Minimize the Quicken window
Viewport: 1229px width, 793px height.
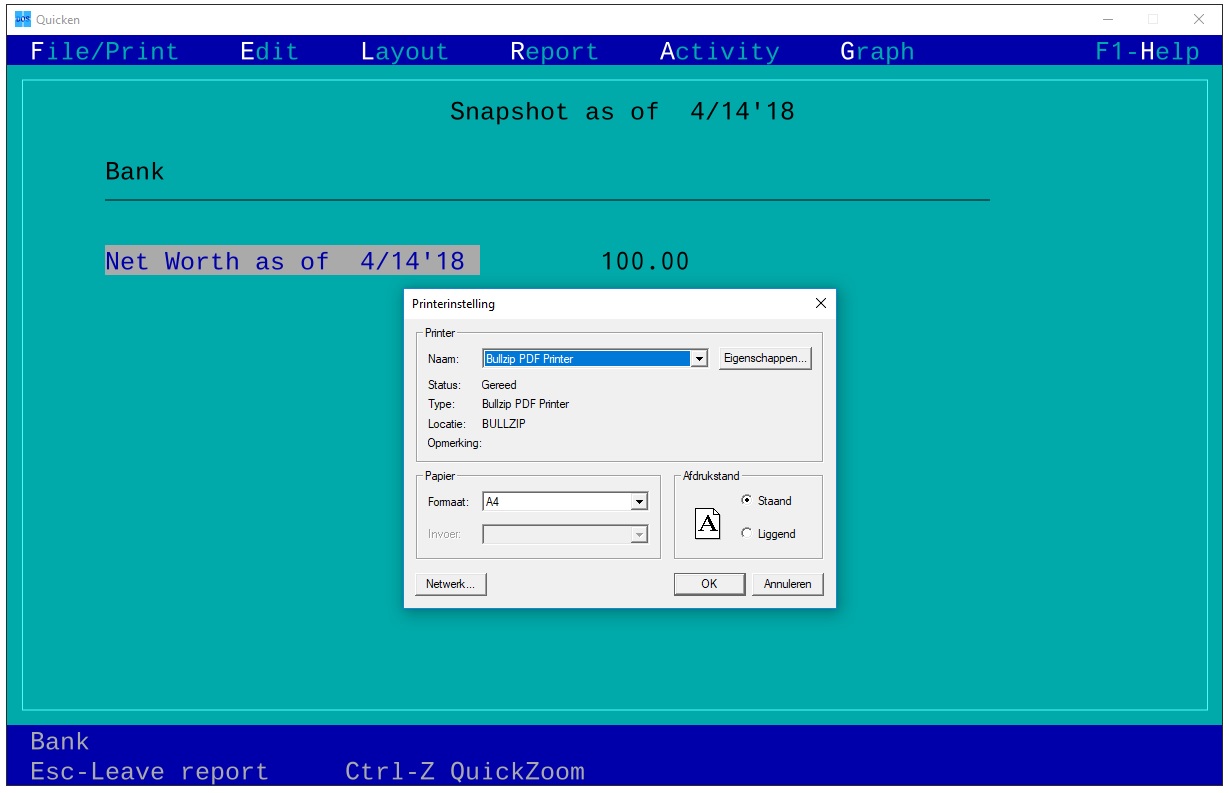pos(1108,19)
